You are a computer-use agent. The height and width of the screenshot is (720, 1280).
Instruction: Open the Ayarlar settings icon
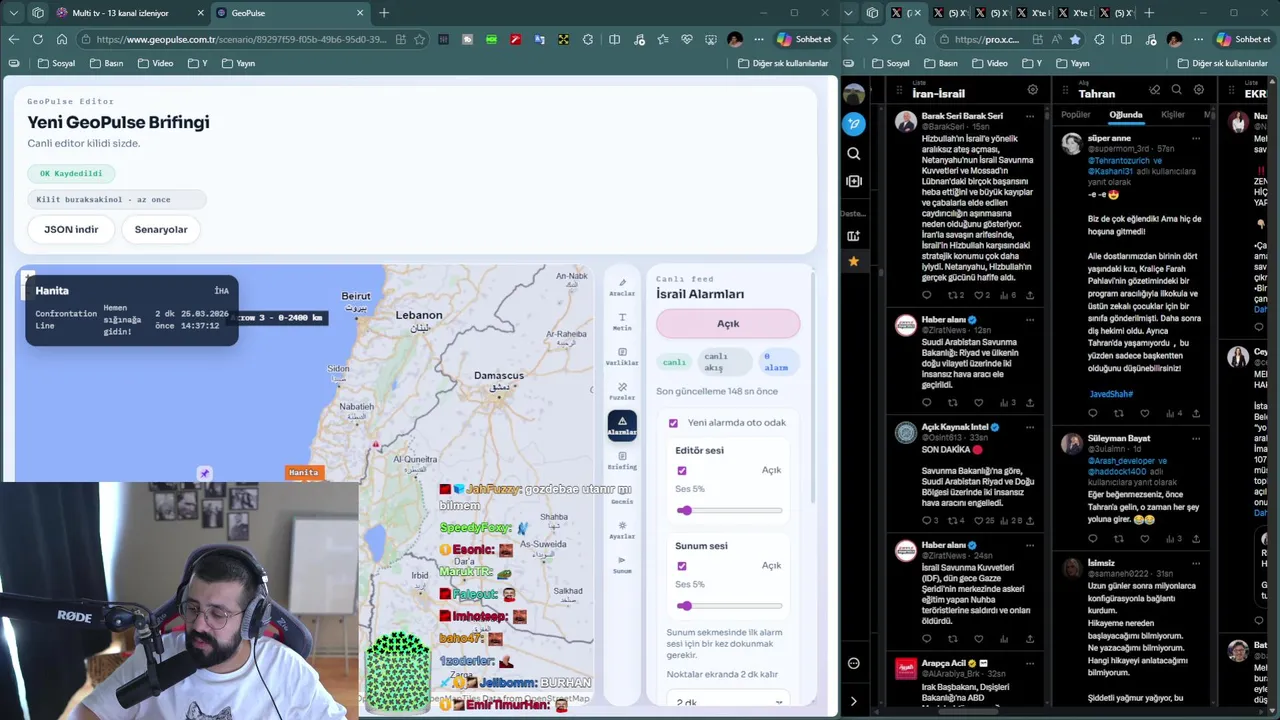(622, 530)
